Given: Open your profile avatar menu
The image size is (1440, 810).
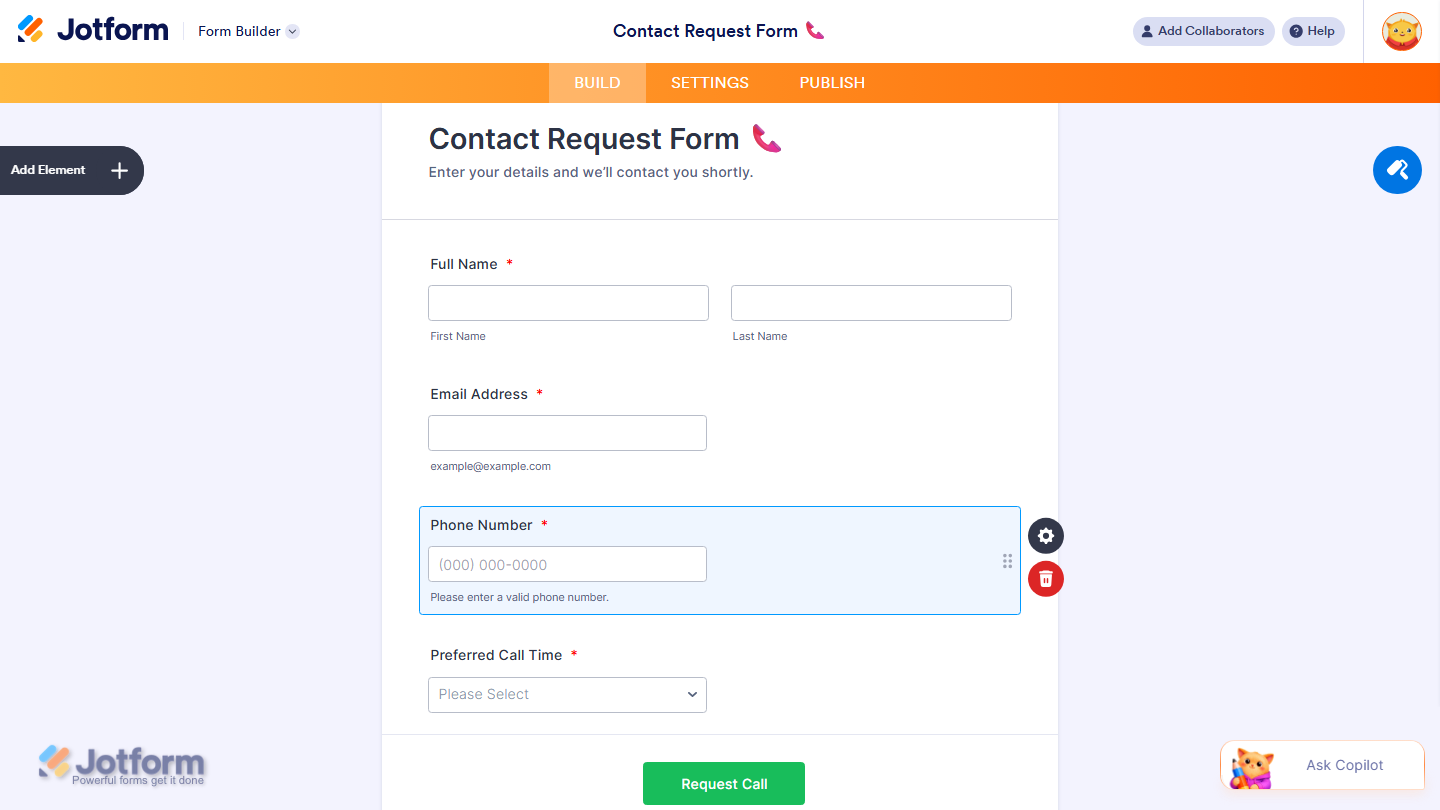Looking at the screenshot, I should tap(1401, 31).
